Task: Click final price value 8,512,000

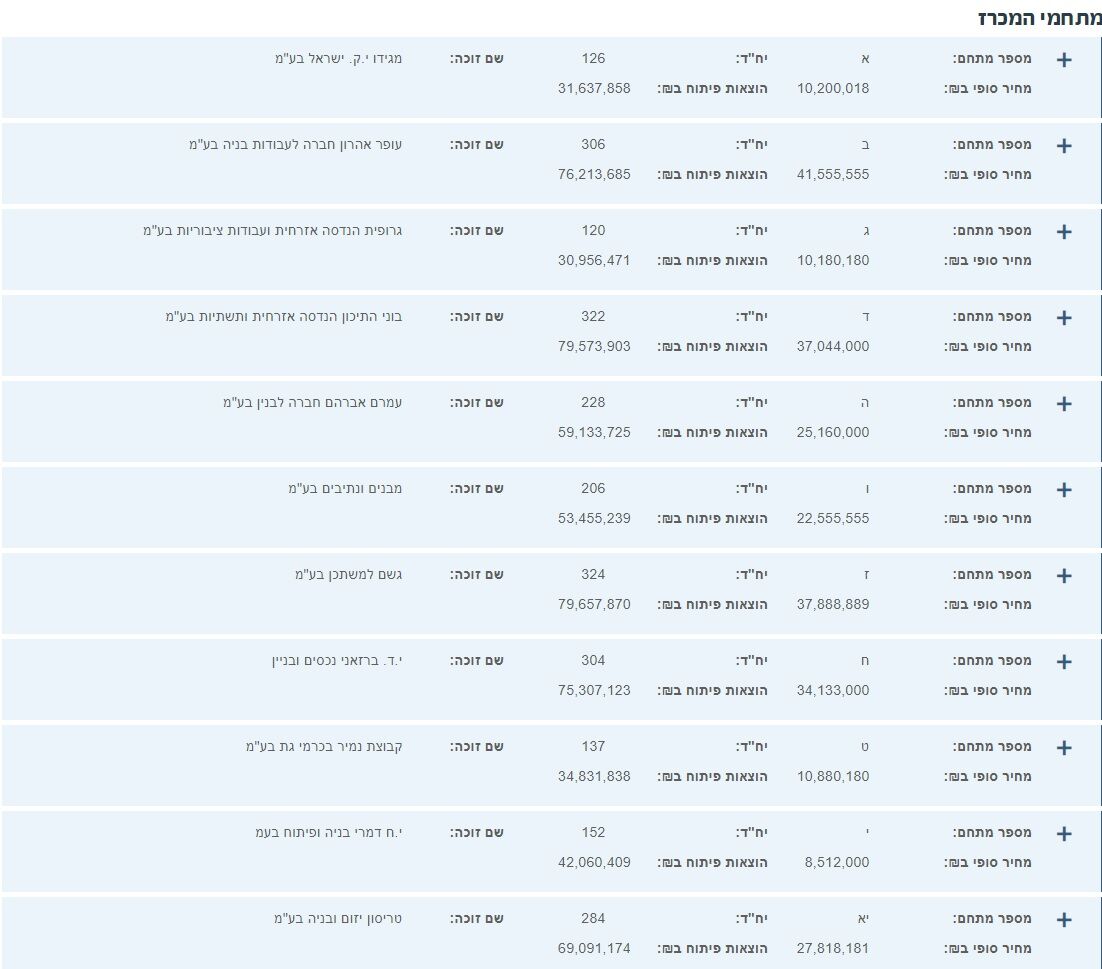Action: coord(837,862)
